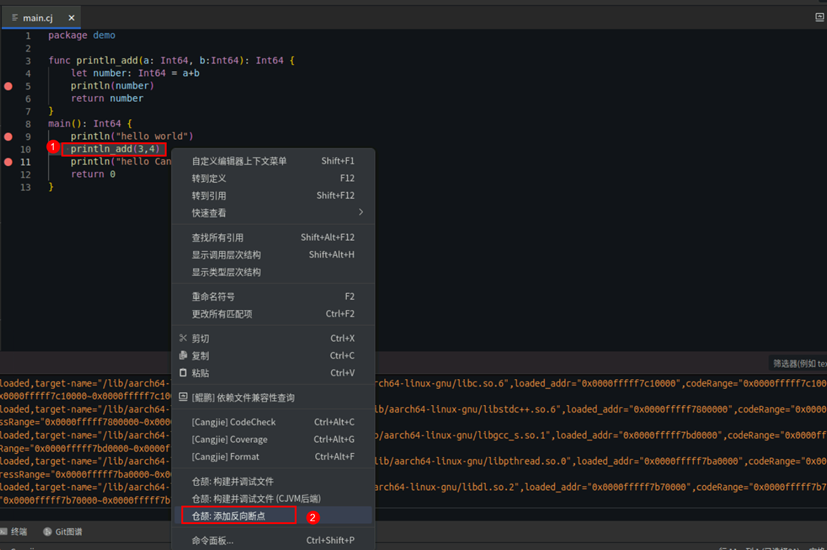Click the Git图谱 tab icon

point(47,532)
